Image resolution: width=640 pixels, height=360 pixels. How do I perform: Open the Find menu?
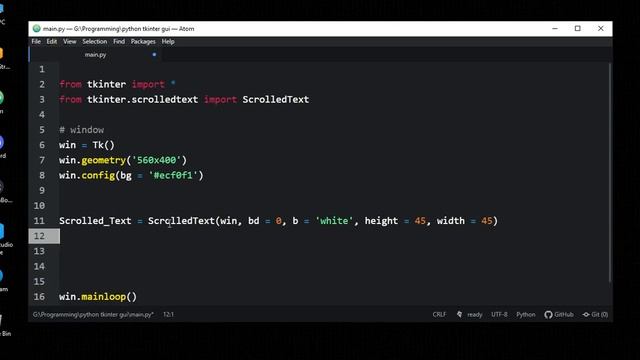pos(119,42)
